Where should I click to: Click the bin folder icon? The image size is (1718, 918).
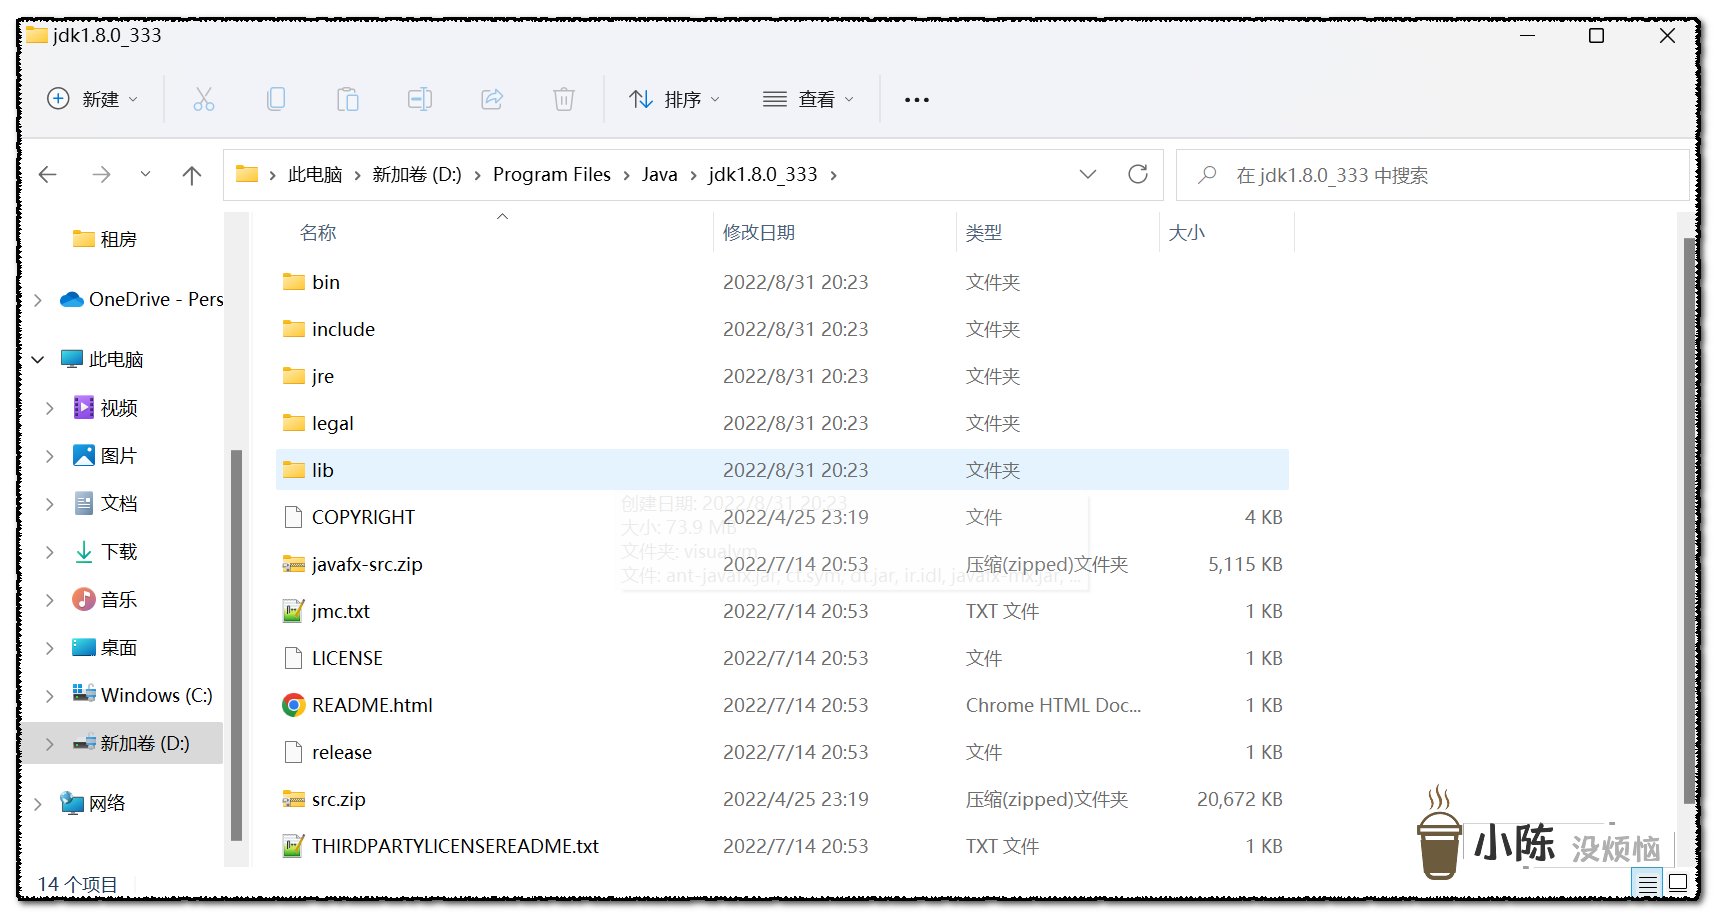point(294,282)
